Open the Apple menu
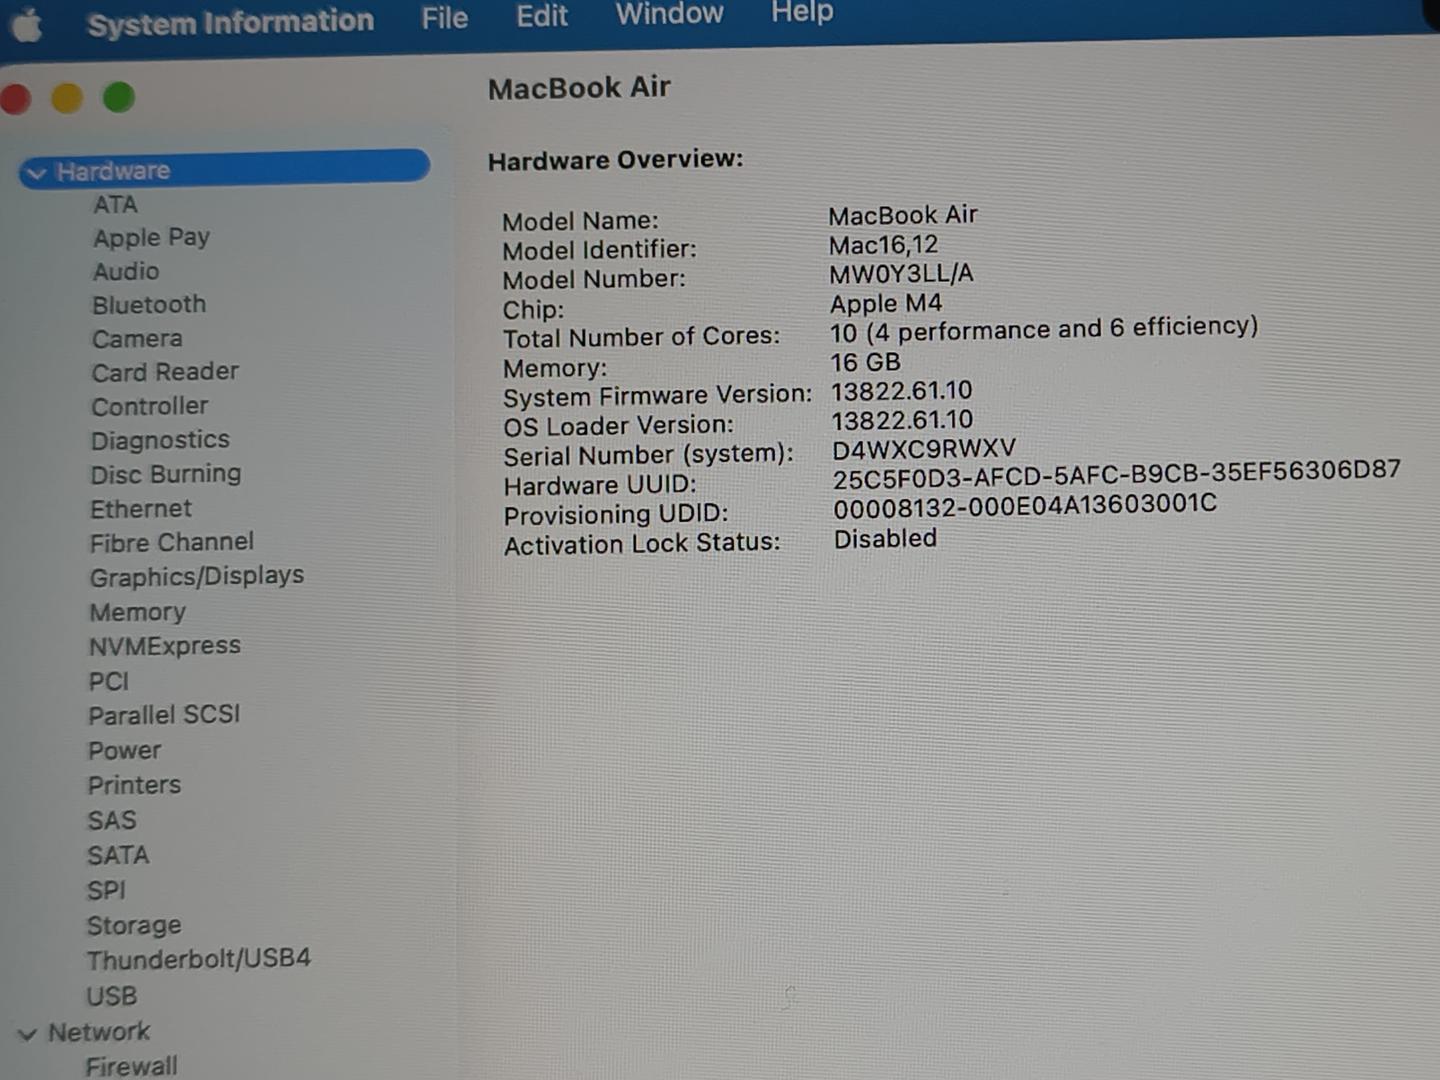1440x1080 pixels. coord(27,24)
